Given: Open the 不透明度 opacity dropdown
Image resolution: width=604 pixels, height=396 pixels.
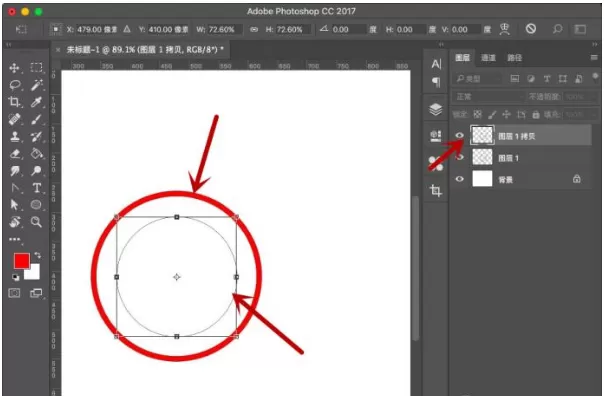Looking at the screenshot, I should point(581,97).
